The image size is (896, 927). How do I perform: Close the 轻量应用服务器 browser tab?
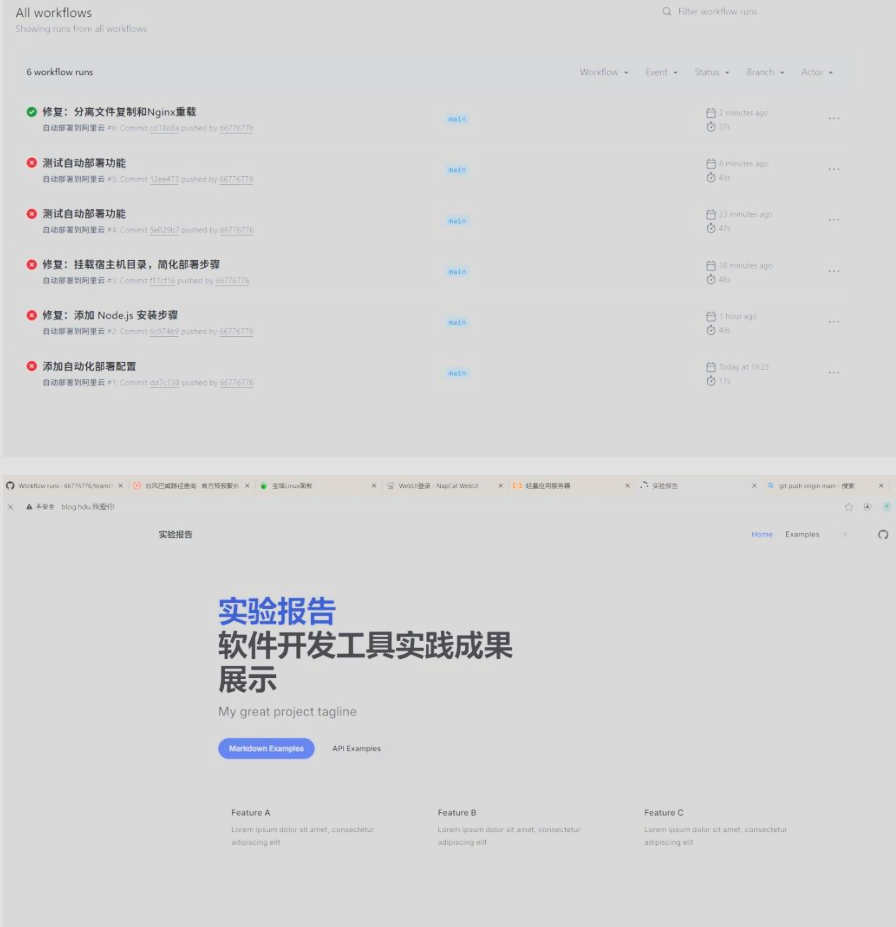[x=628, y=485]
